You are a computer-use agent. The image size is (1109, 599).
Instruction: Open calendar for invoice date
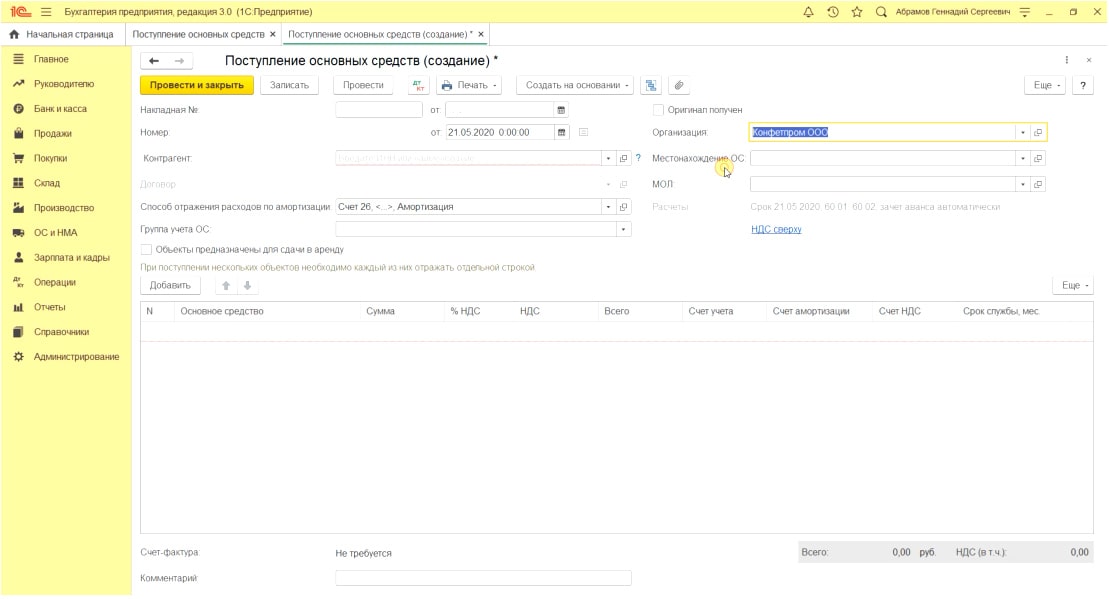pos(561,110)
